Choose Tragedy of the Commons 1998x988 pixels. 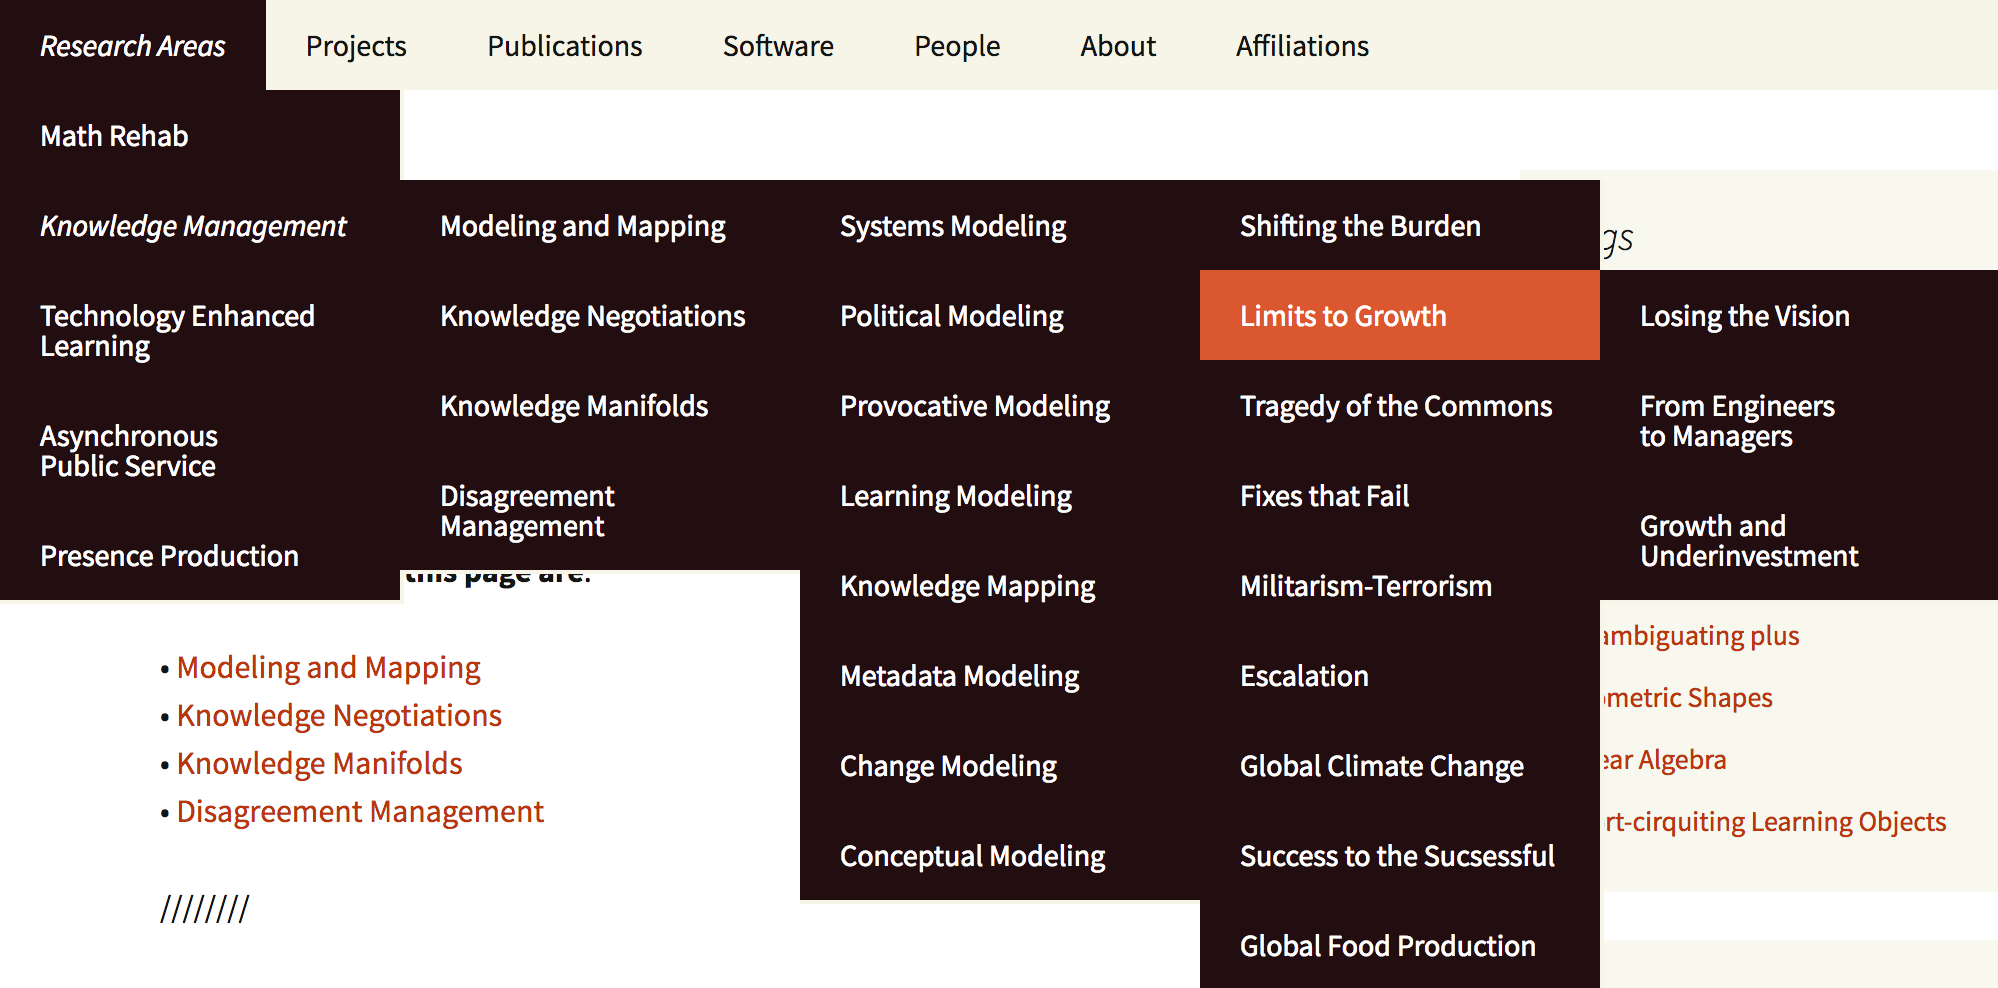pyautogui.click(x=1396, y=406)
